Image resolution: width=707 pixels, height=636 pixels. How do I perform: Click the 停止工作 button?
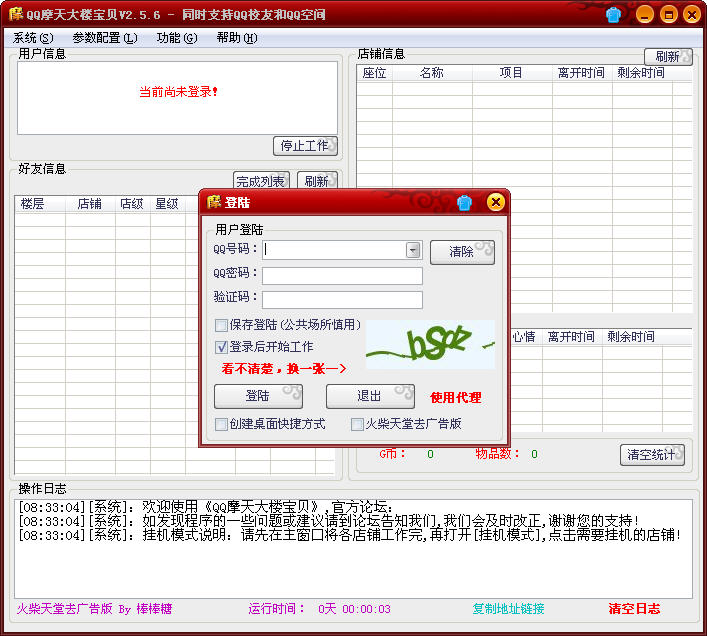point(305,146)
